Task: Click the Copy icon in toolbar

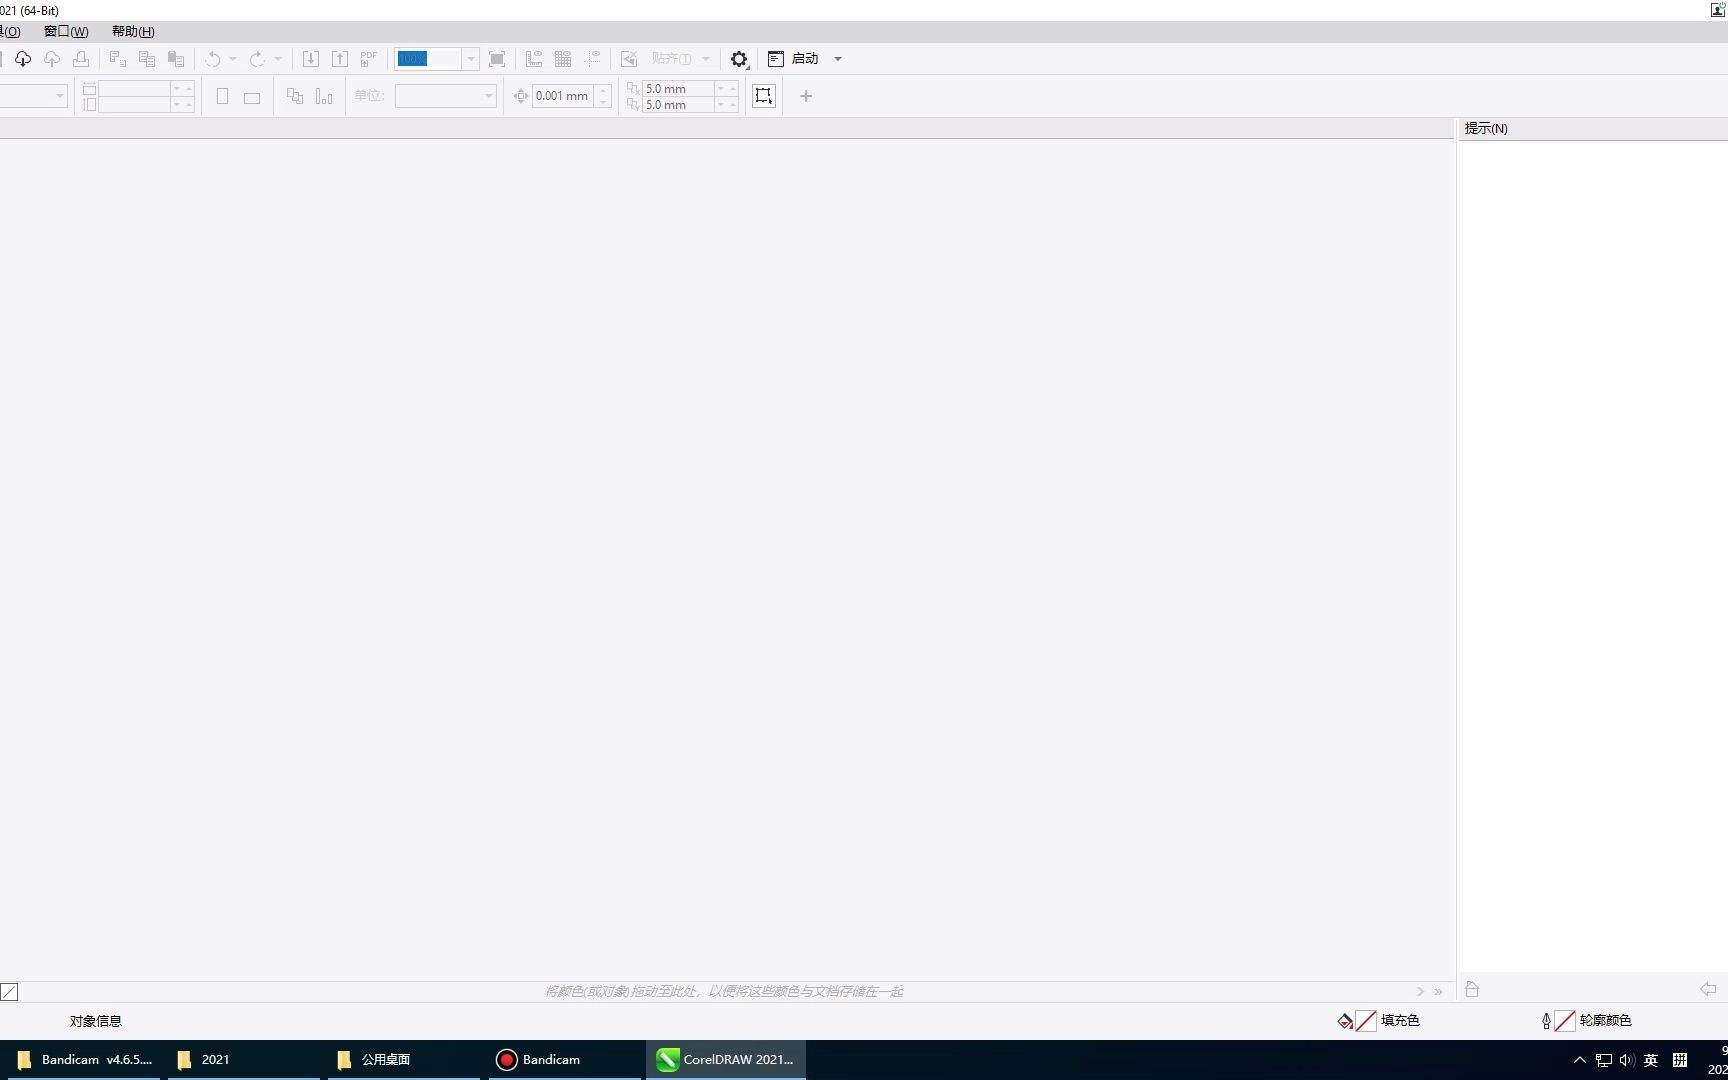Action: (x=147, y=59)
